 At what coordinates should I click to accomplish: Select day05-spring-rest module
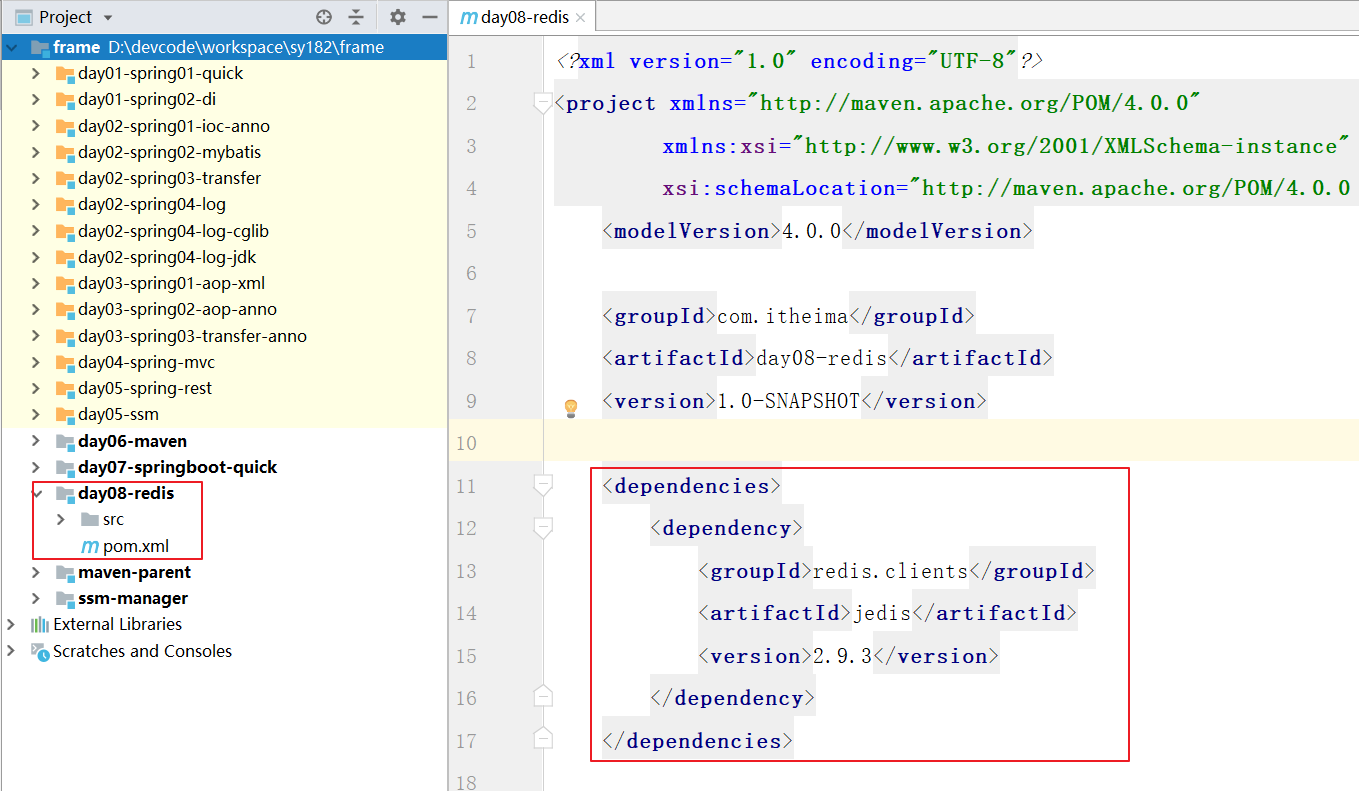pyautogui.click(x=145, y=388)
